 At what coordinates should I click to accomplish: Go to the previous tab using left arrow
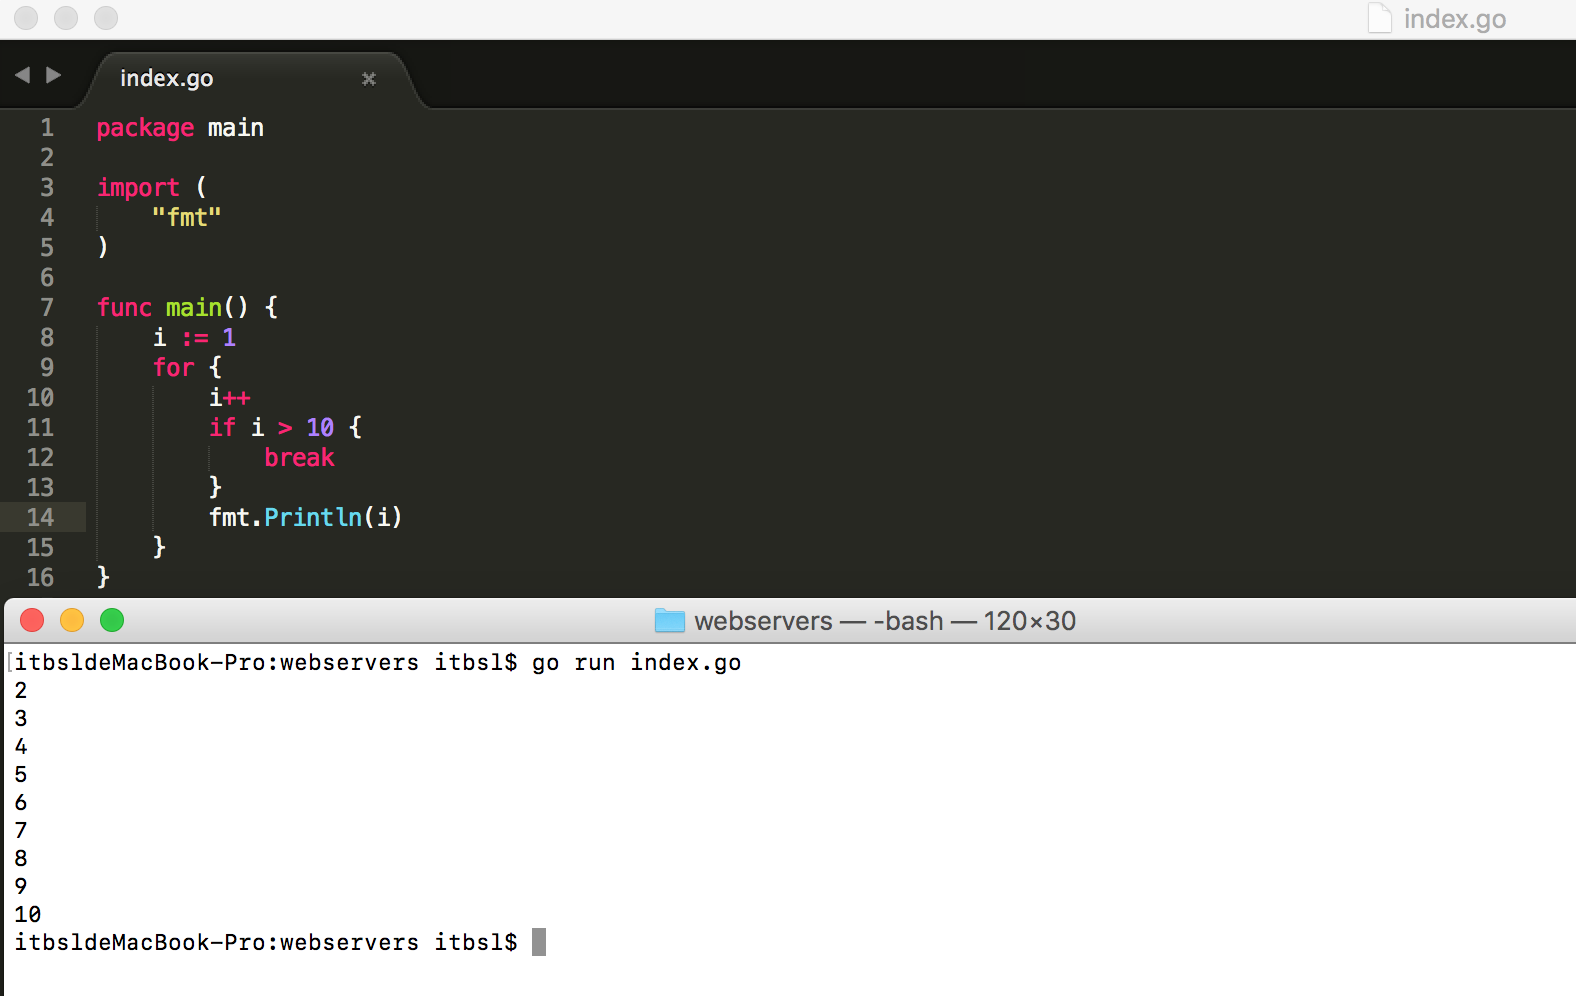pyautogui.click(x=22, y=75)
